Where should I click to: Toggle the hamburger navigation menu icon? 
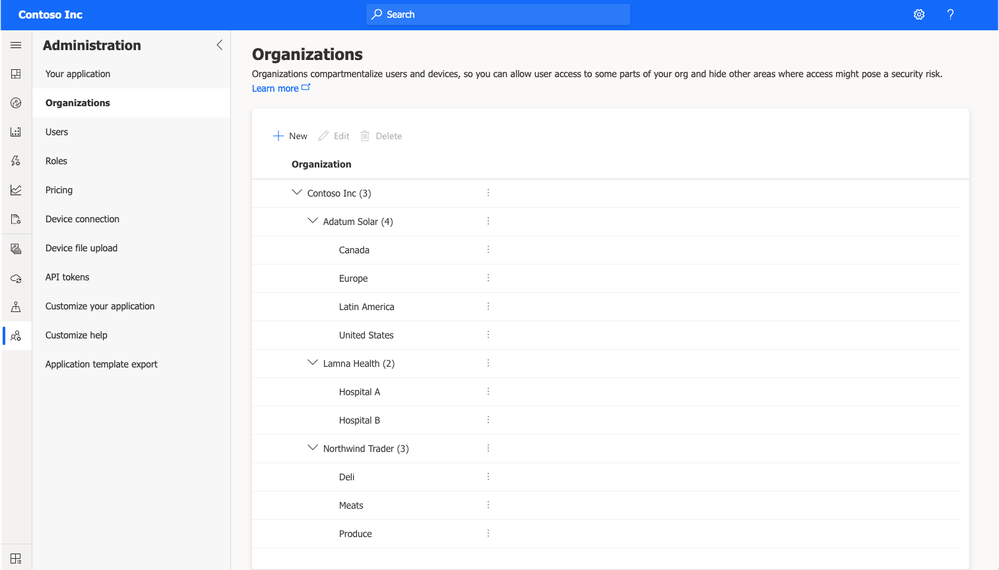pyautogui.click(x=16, y=45)
